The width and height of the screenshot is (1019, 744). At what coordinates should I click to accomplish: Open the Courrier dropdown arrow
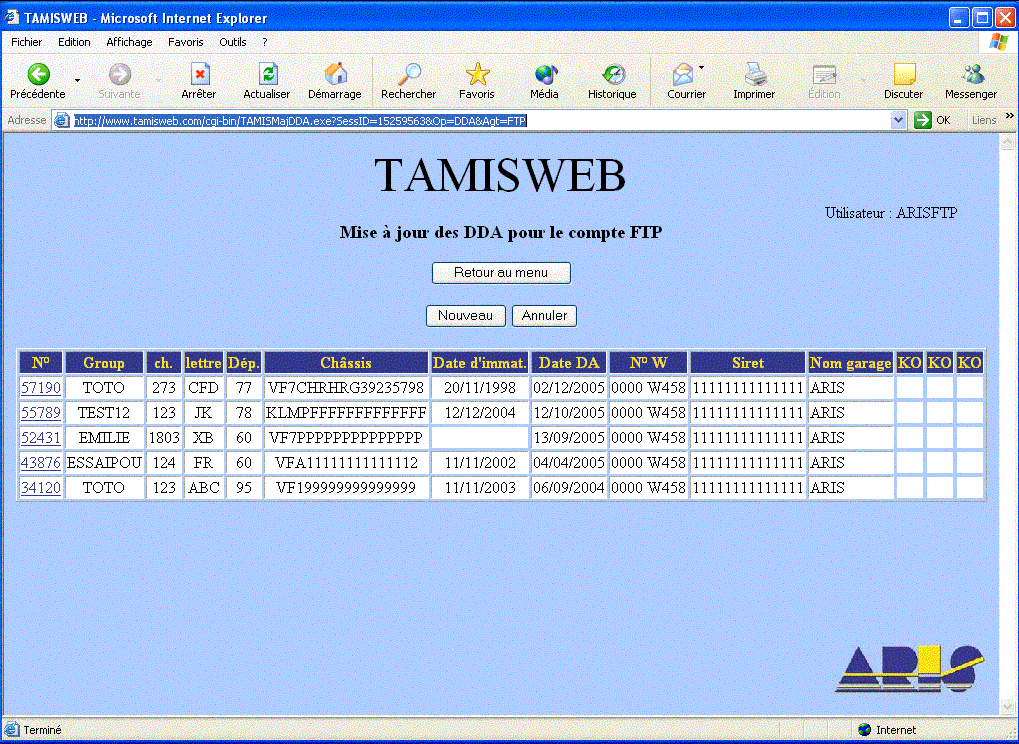[701, 68]
